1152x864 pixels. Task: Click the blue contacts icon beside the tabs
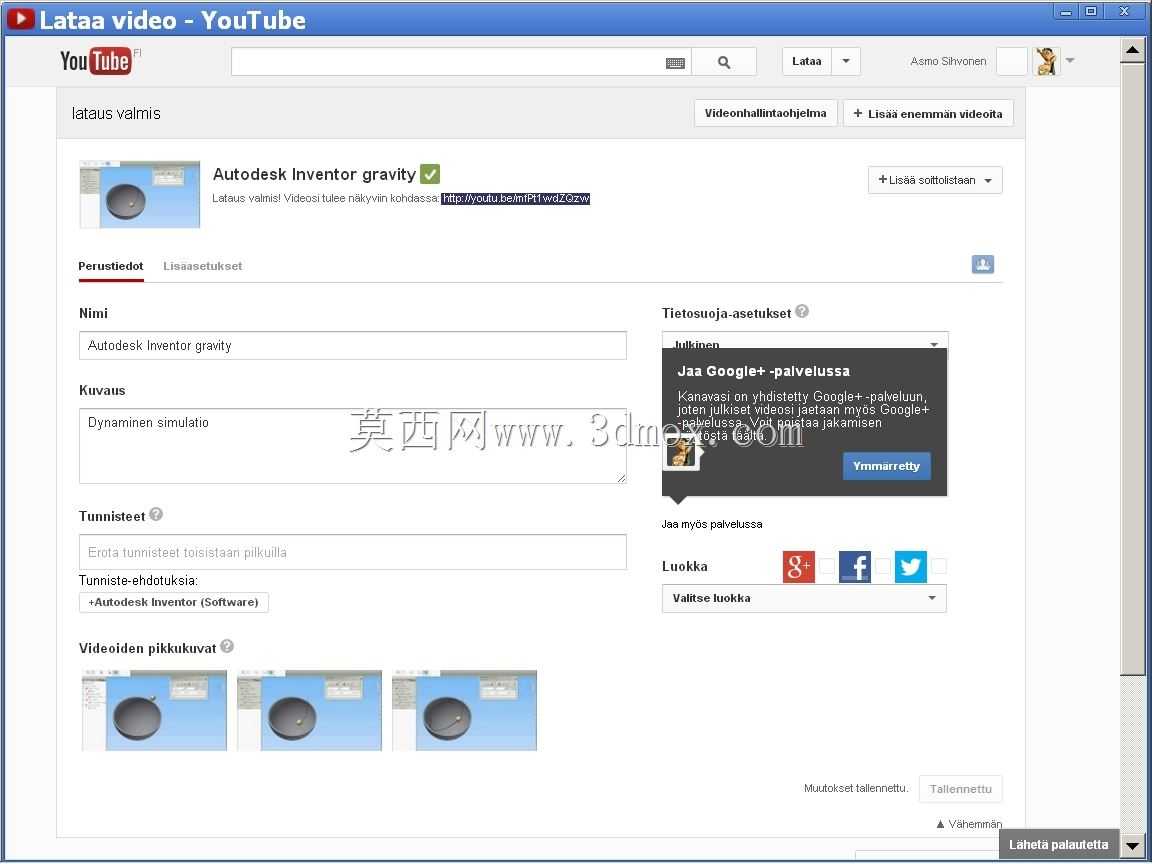coord(982,264)
